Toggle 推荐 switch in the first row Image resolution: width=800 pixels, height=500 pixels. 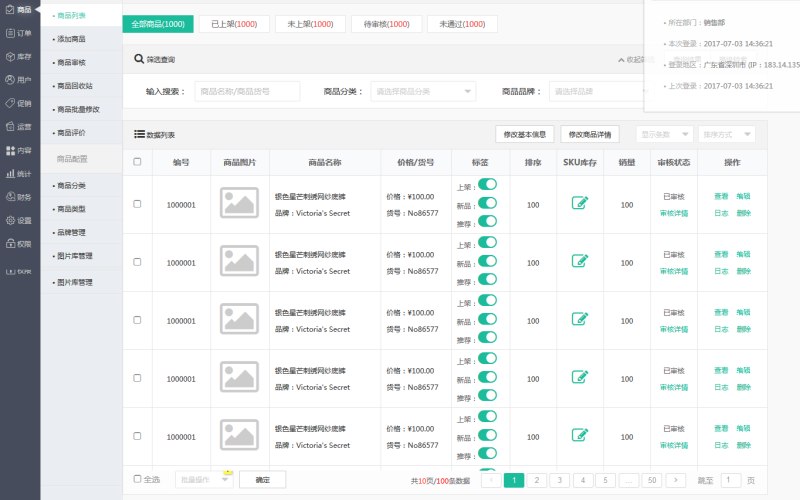click(x=487, y=221)
